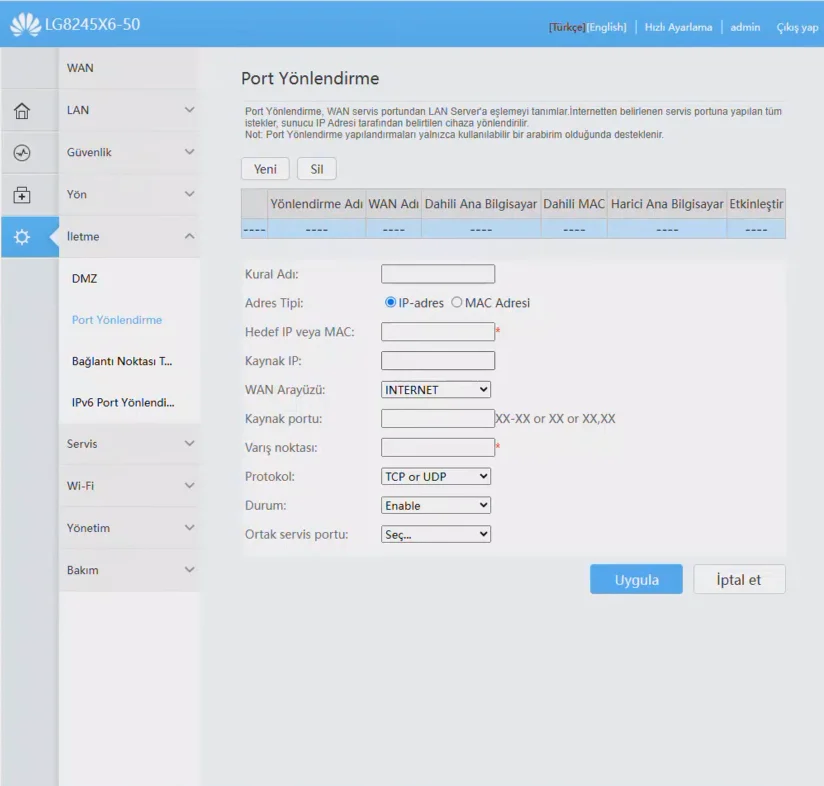824x786 pixels.
Task: Open the system status monitor icon
Action: point(22,153)
